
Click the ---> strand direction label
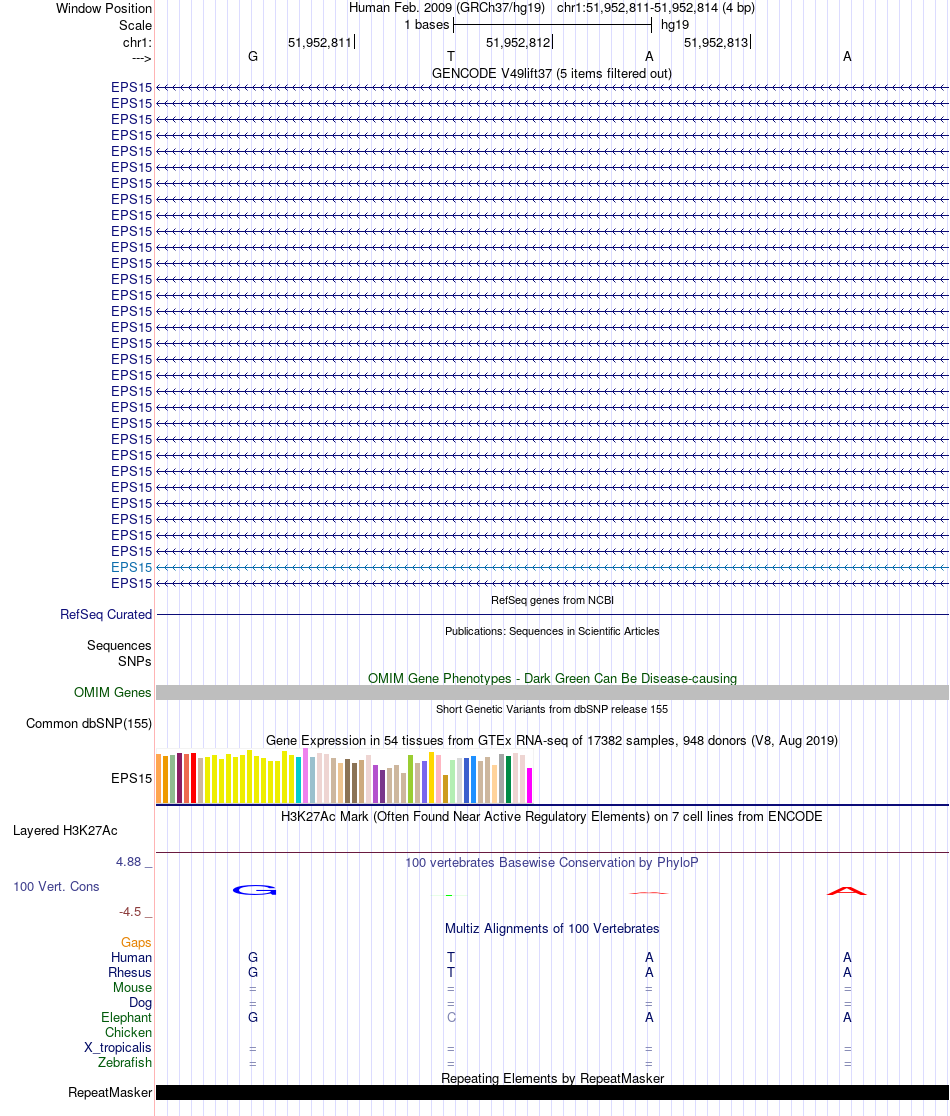pyautogui.click(x=142, y=58)
